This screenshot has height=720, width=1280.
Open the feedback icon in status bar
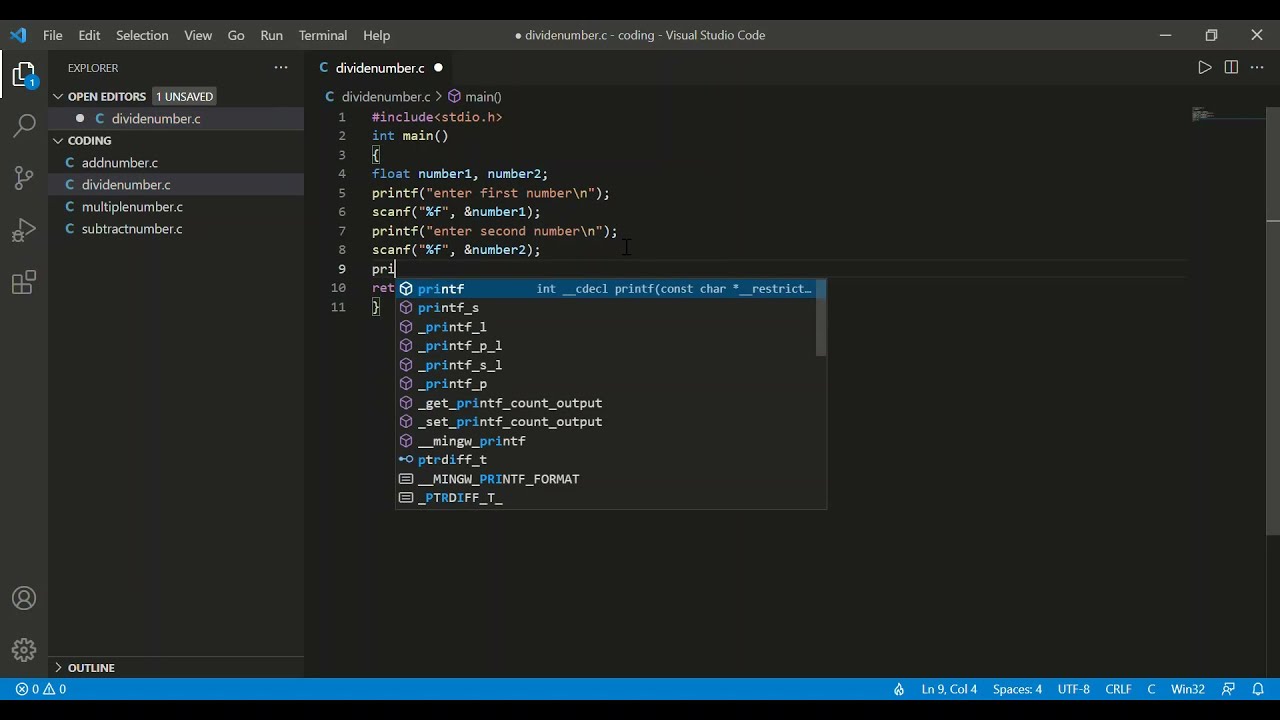tap(1229, 689)
